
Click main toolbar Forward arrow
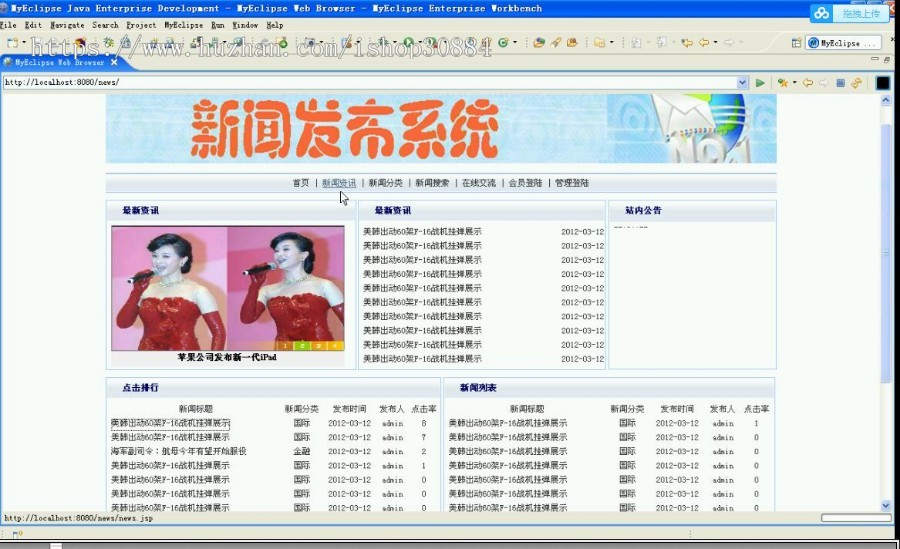coord(729,42)
